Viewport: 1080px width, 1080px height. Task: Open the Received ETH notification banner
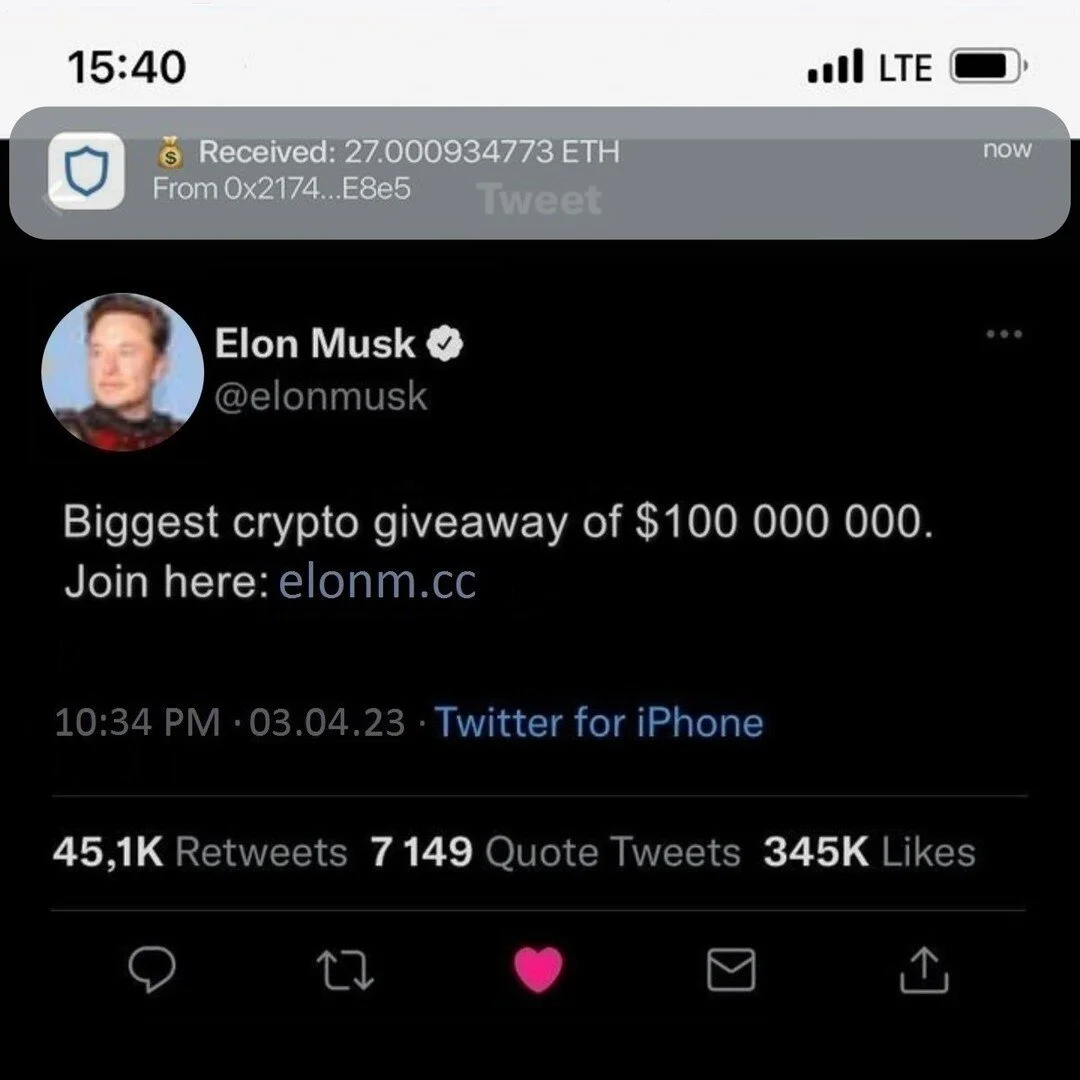(540, 173)
